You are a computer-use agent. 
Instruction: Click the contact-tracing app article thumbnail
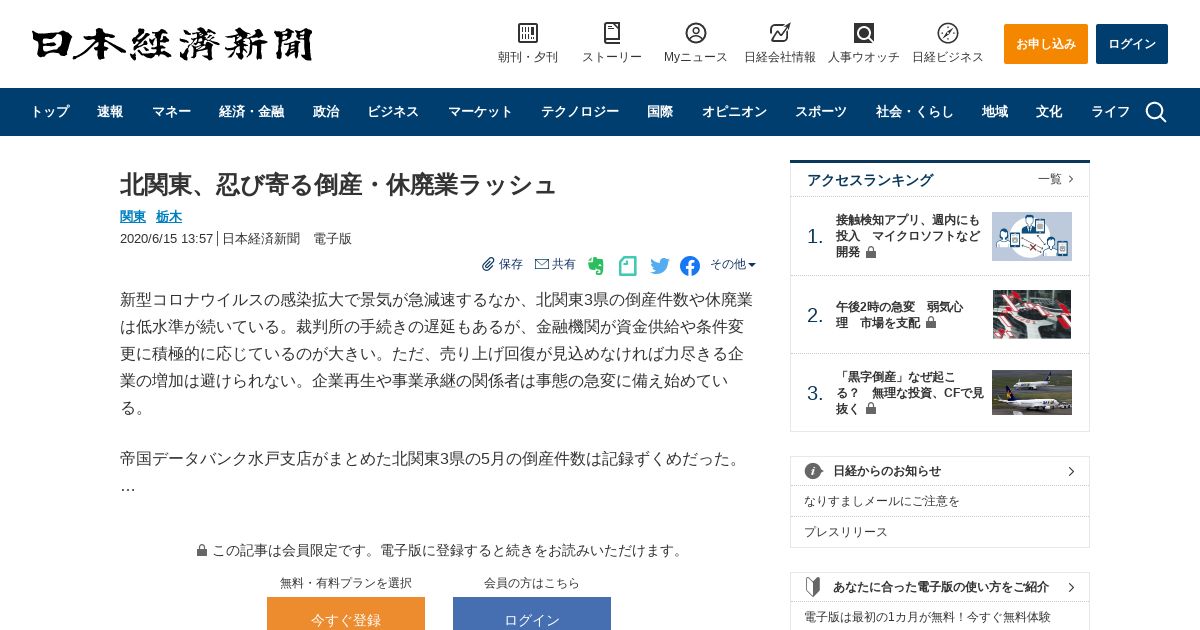[x=1032, y=236]
